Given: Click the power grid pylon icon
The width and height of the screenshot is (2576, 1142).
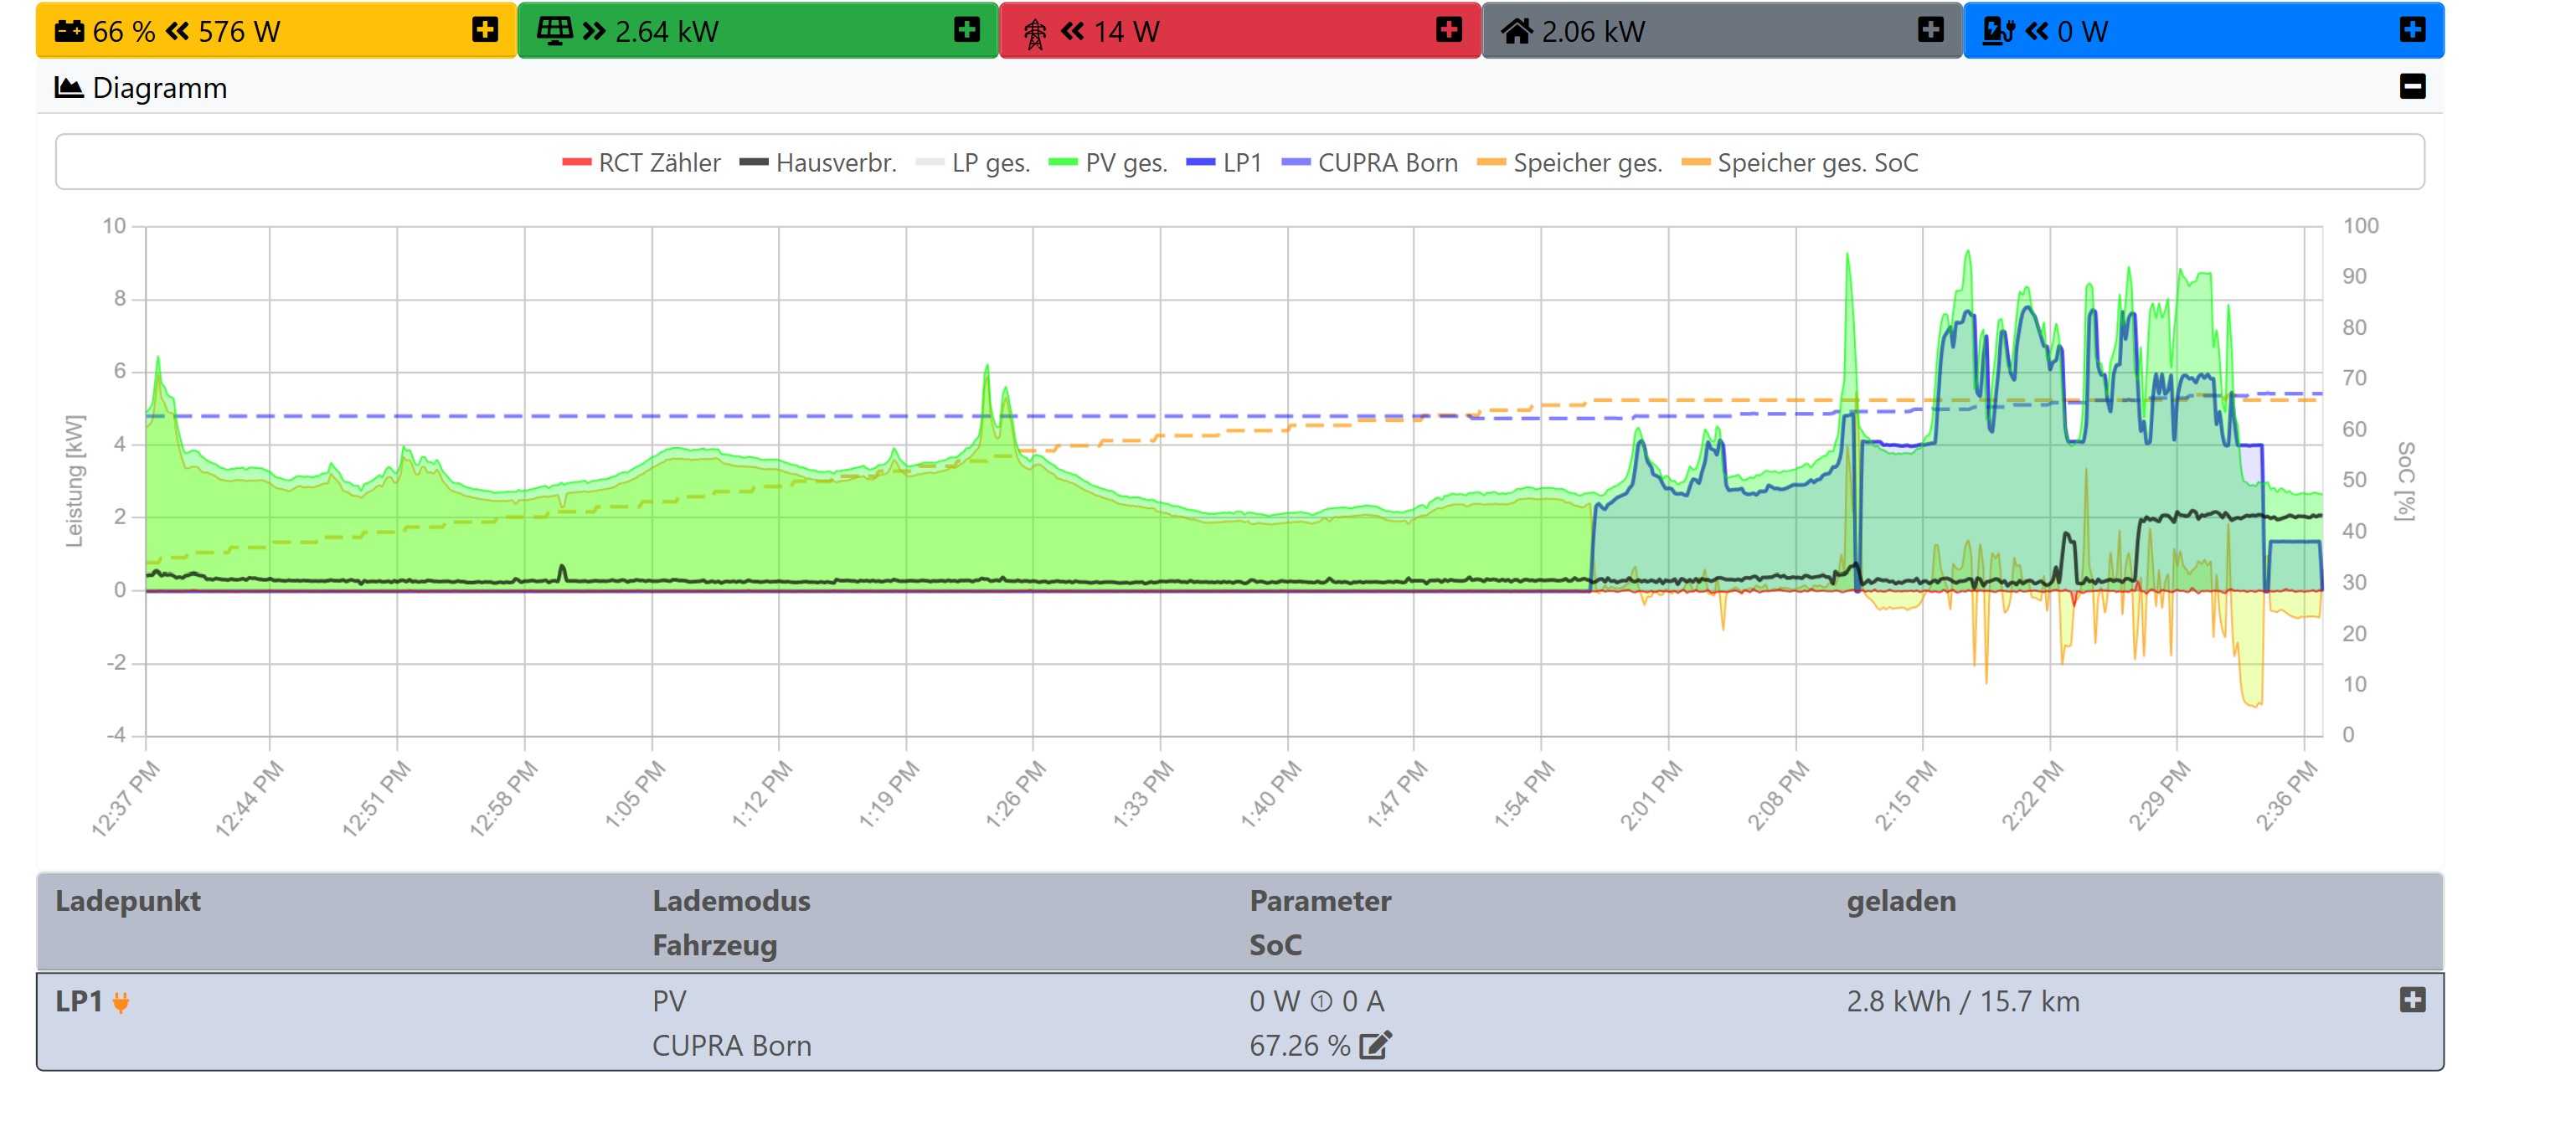Looking at the screenshot, I should (x=1035, y=33).
